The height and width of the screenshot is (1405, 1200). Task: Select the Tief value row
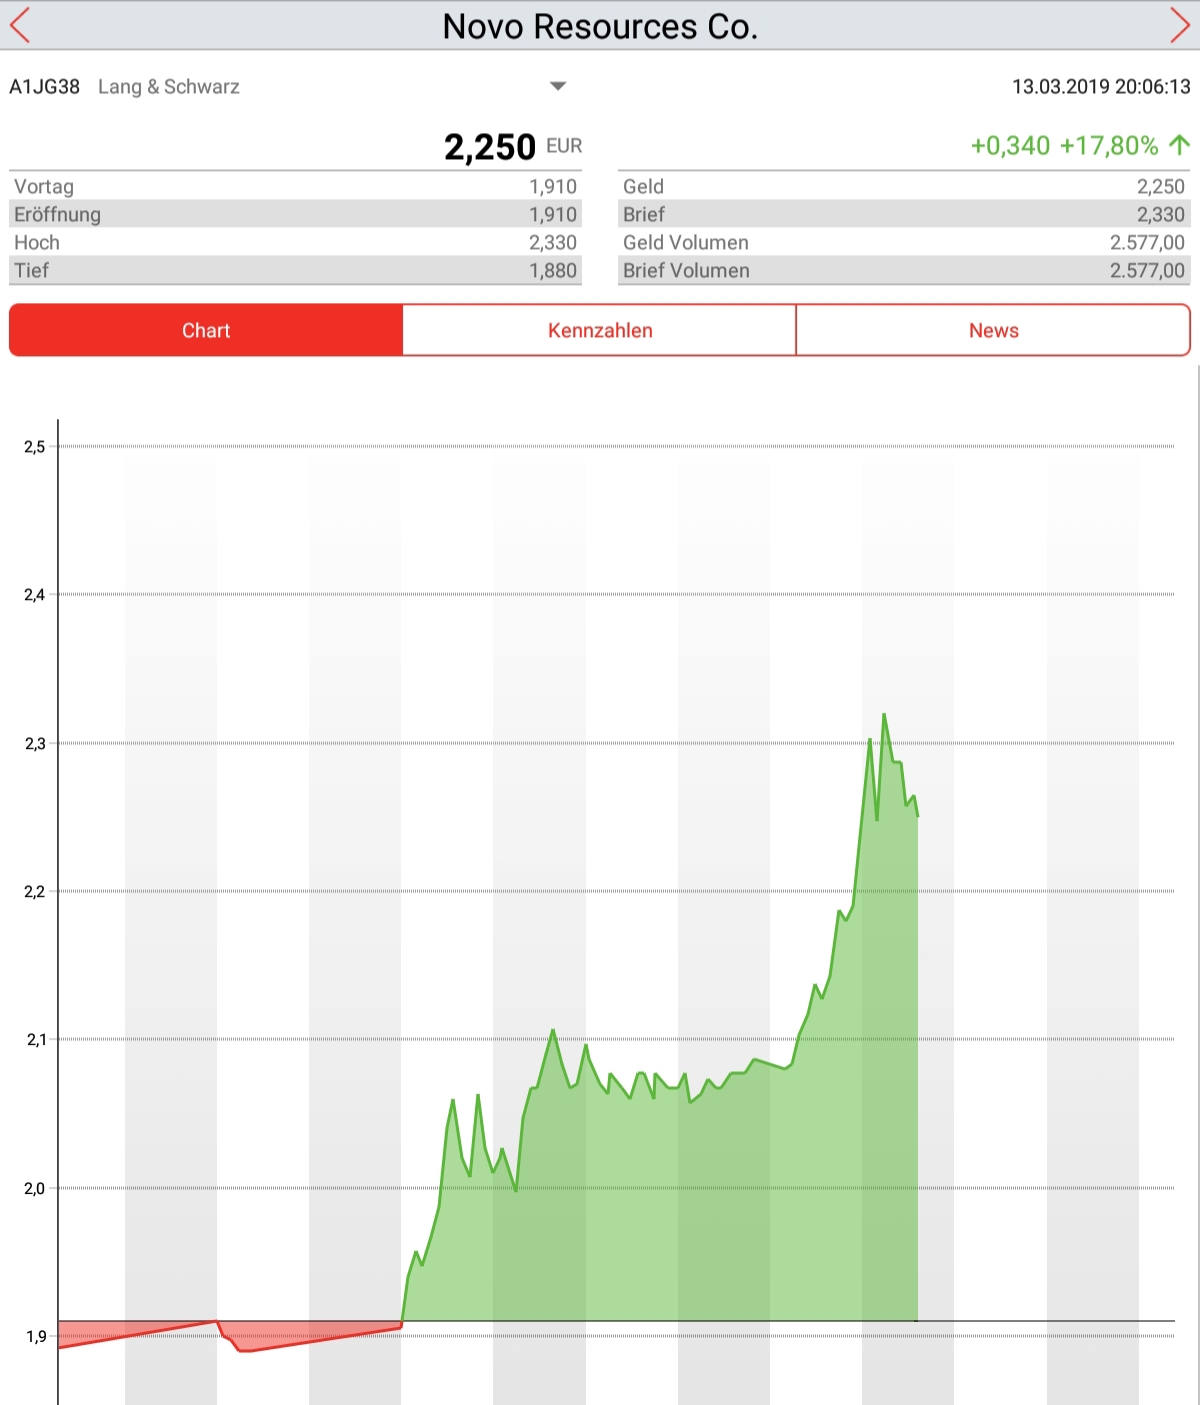[x=295, y=271]
